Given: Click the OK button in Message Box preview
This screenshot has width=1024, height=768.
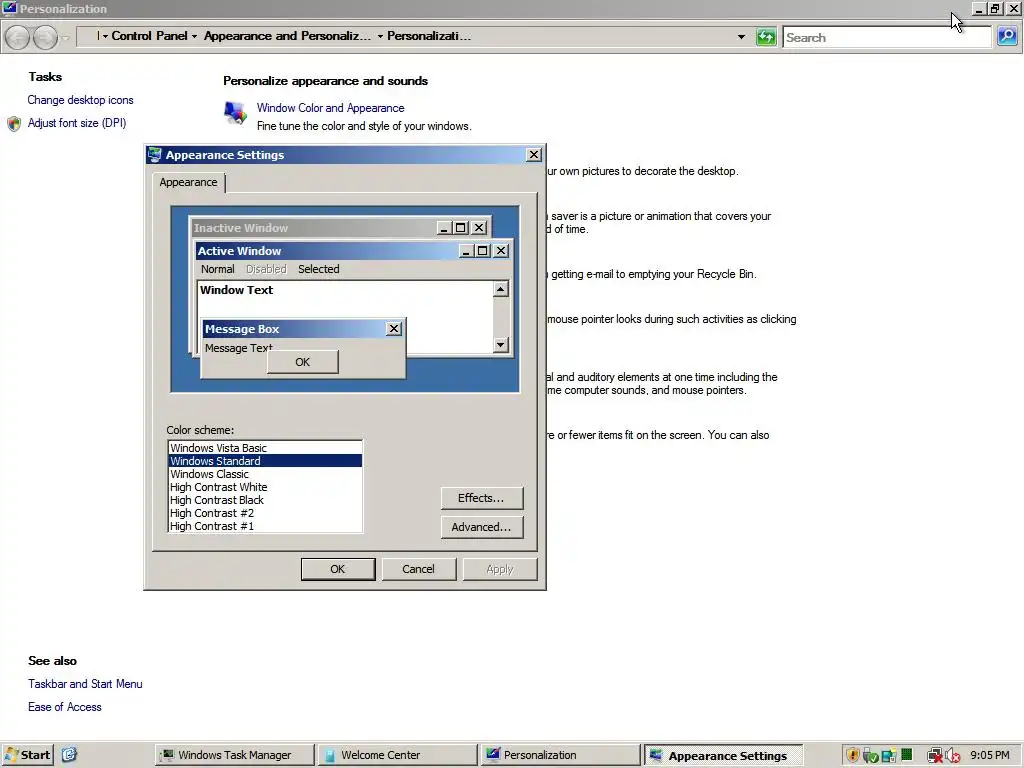Looking at the screenshot, I should (302, 362).
